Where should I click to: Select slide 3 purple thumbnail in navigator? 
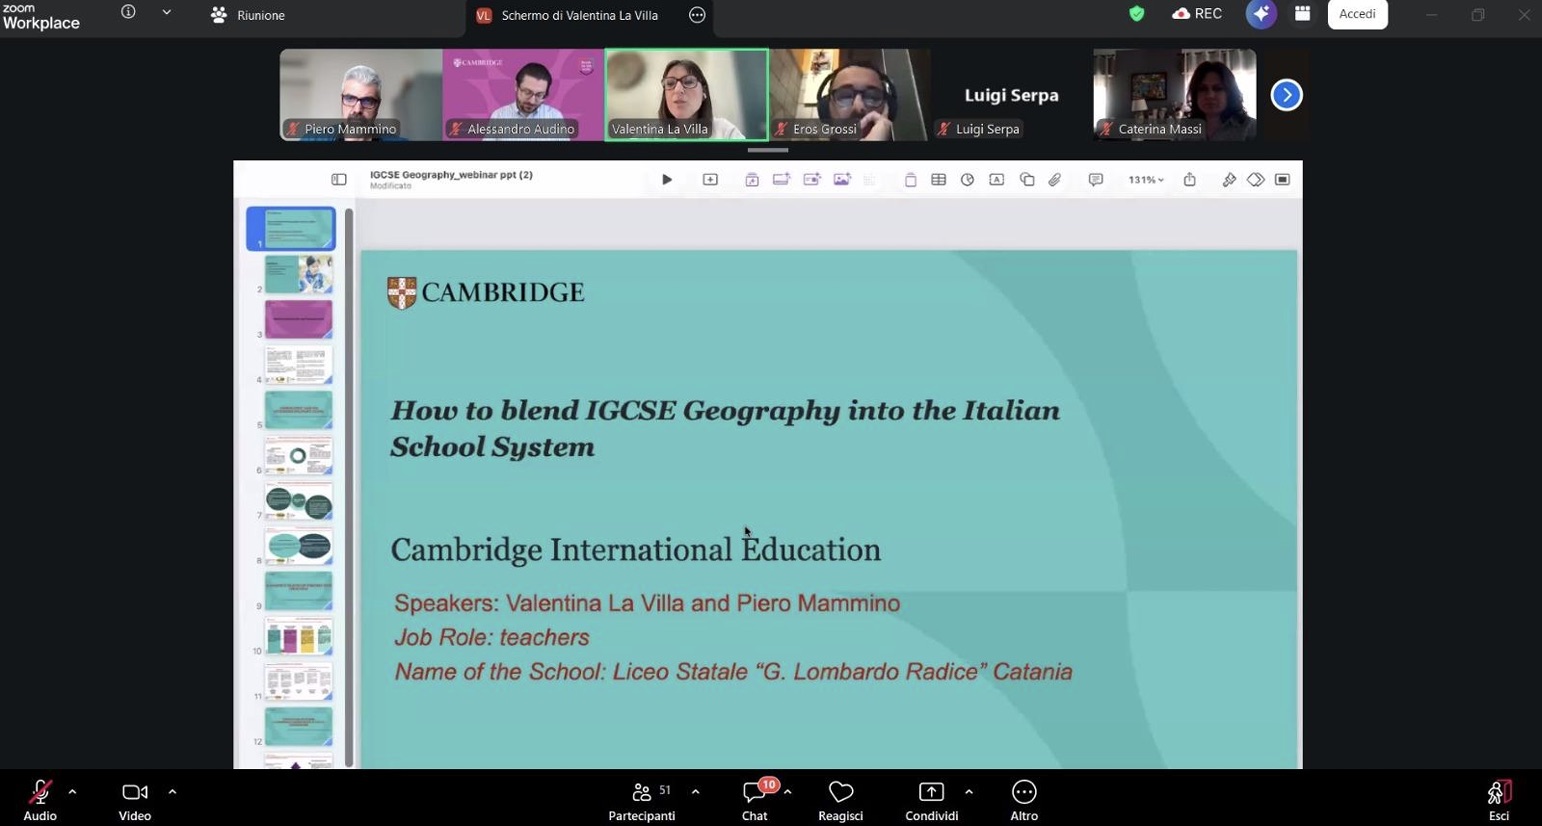[x=298, y=320]
